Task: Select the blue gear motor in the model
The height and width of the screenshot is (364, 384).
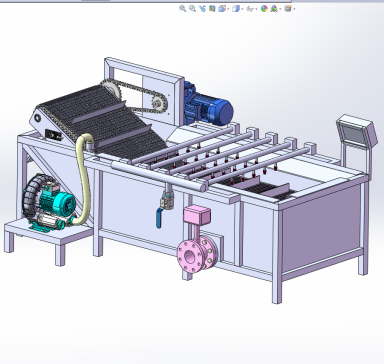Action: tap(207, 105)
